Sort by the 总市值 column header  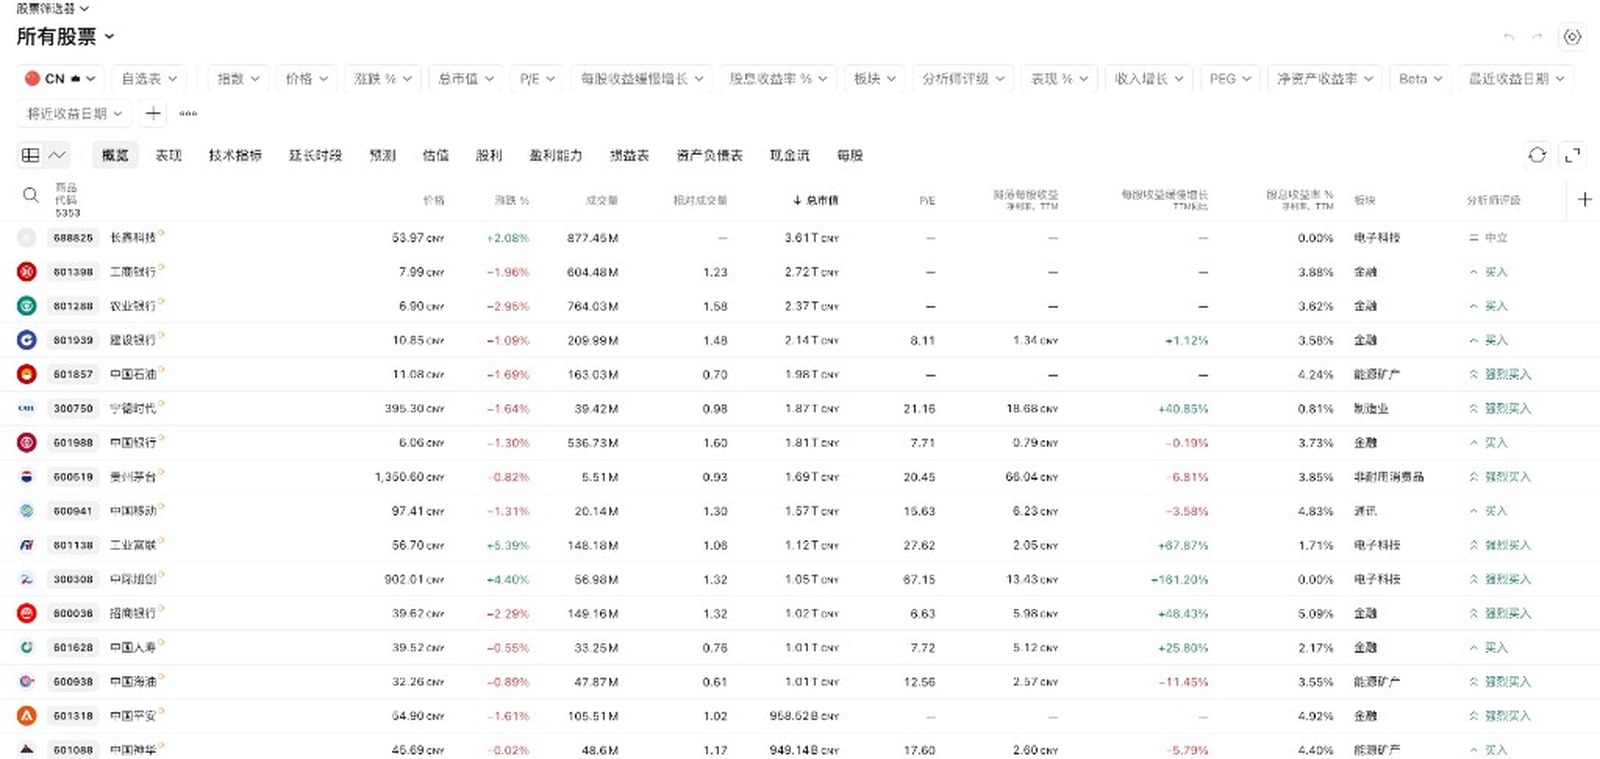tap(816, 200)
